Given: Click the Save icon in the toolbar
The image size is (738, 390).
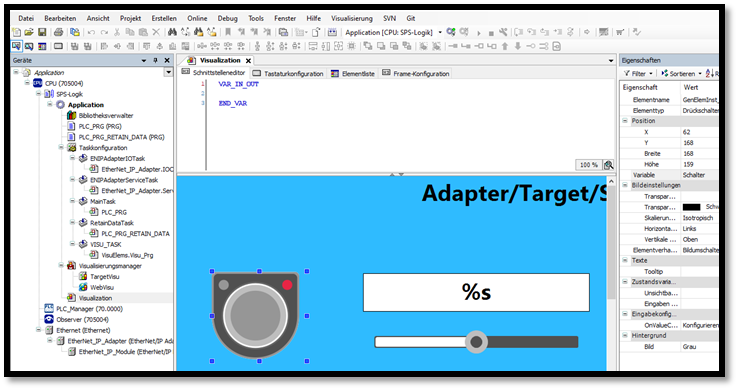Looking at the screenshot, I should (42, 32).
